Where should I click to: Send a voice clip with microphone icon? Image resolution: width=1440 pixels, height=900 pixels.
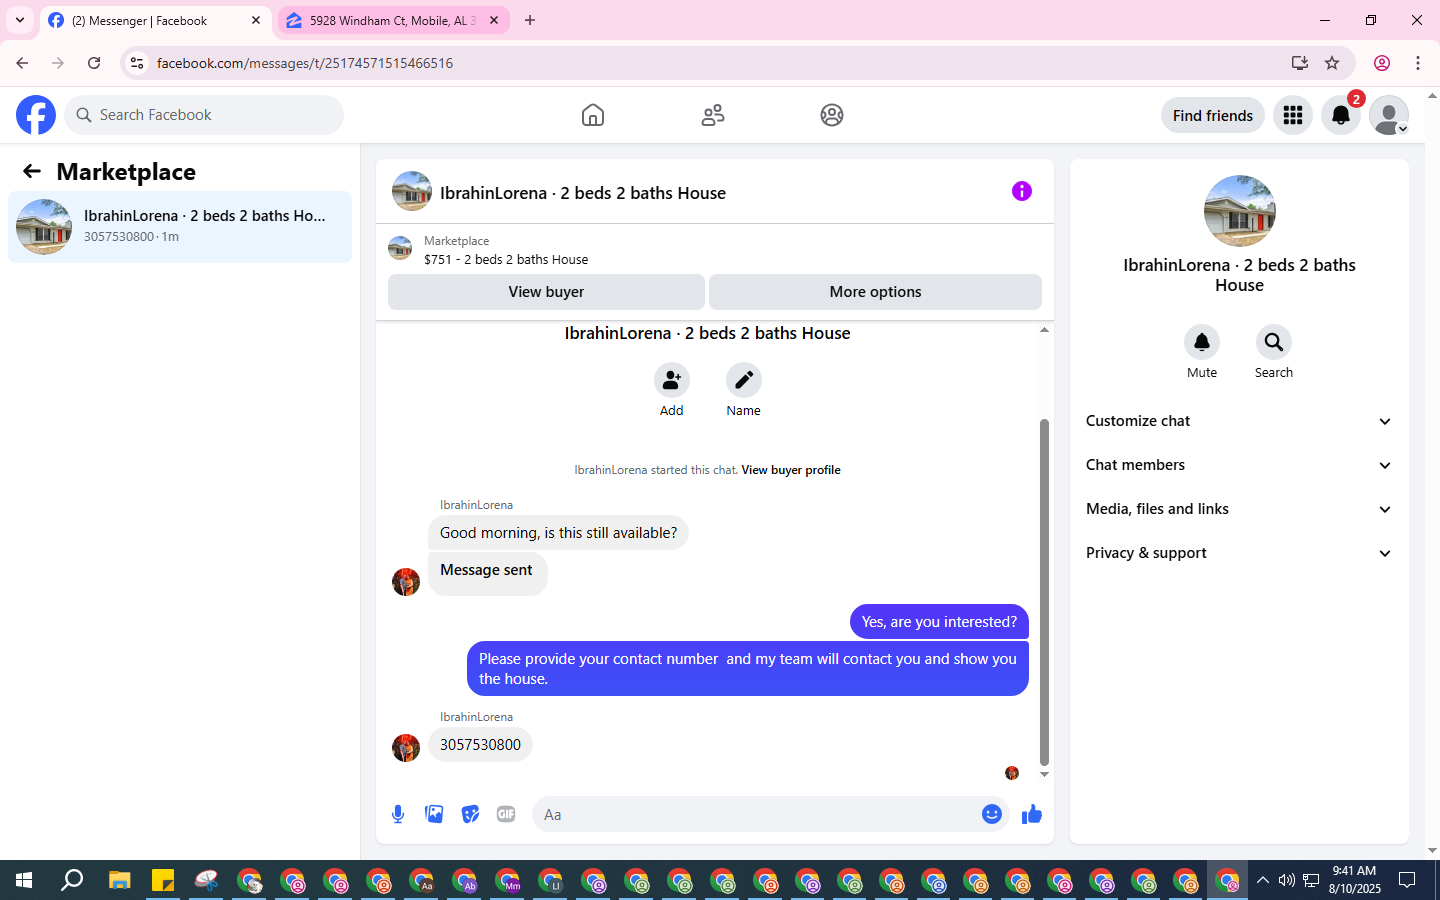point(398,814)
